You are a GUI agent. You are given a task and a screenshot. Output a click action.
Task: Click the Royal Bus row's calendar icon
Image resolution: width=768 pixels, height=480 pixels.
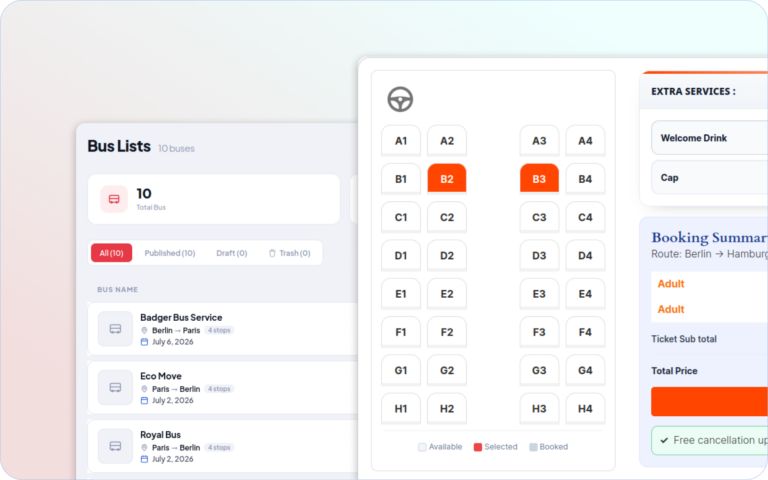pos(144,459)
